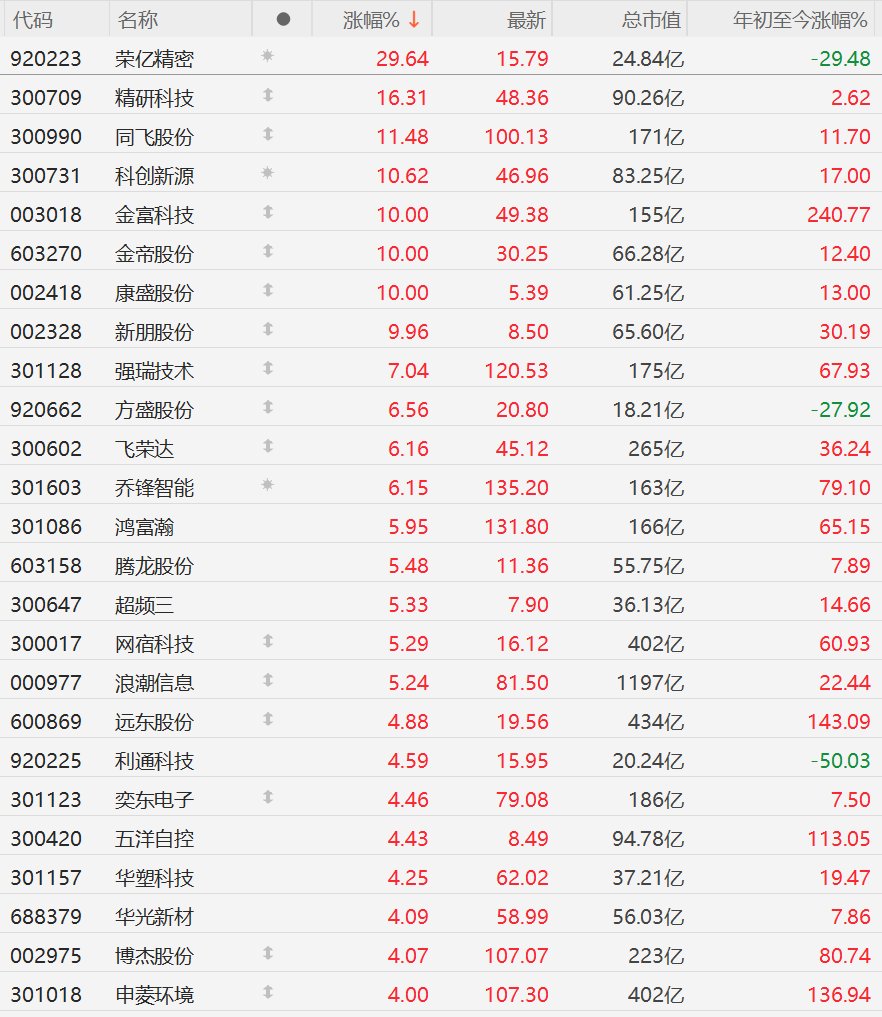Sort by the 总市值 column header
882x1017 pixels.
[651, 20]
